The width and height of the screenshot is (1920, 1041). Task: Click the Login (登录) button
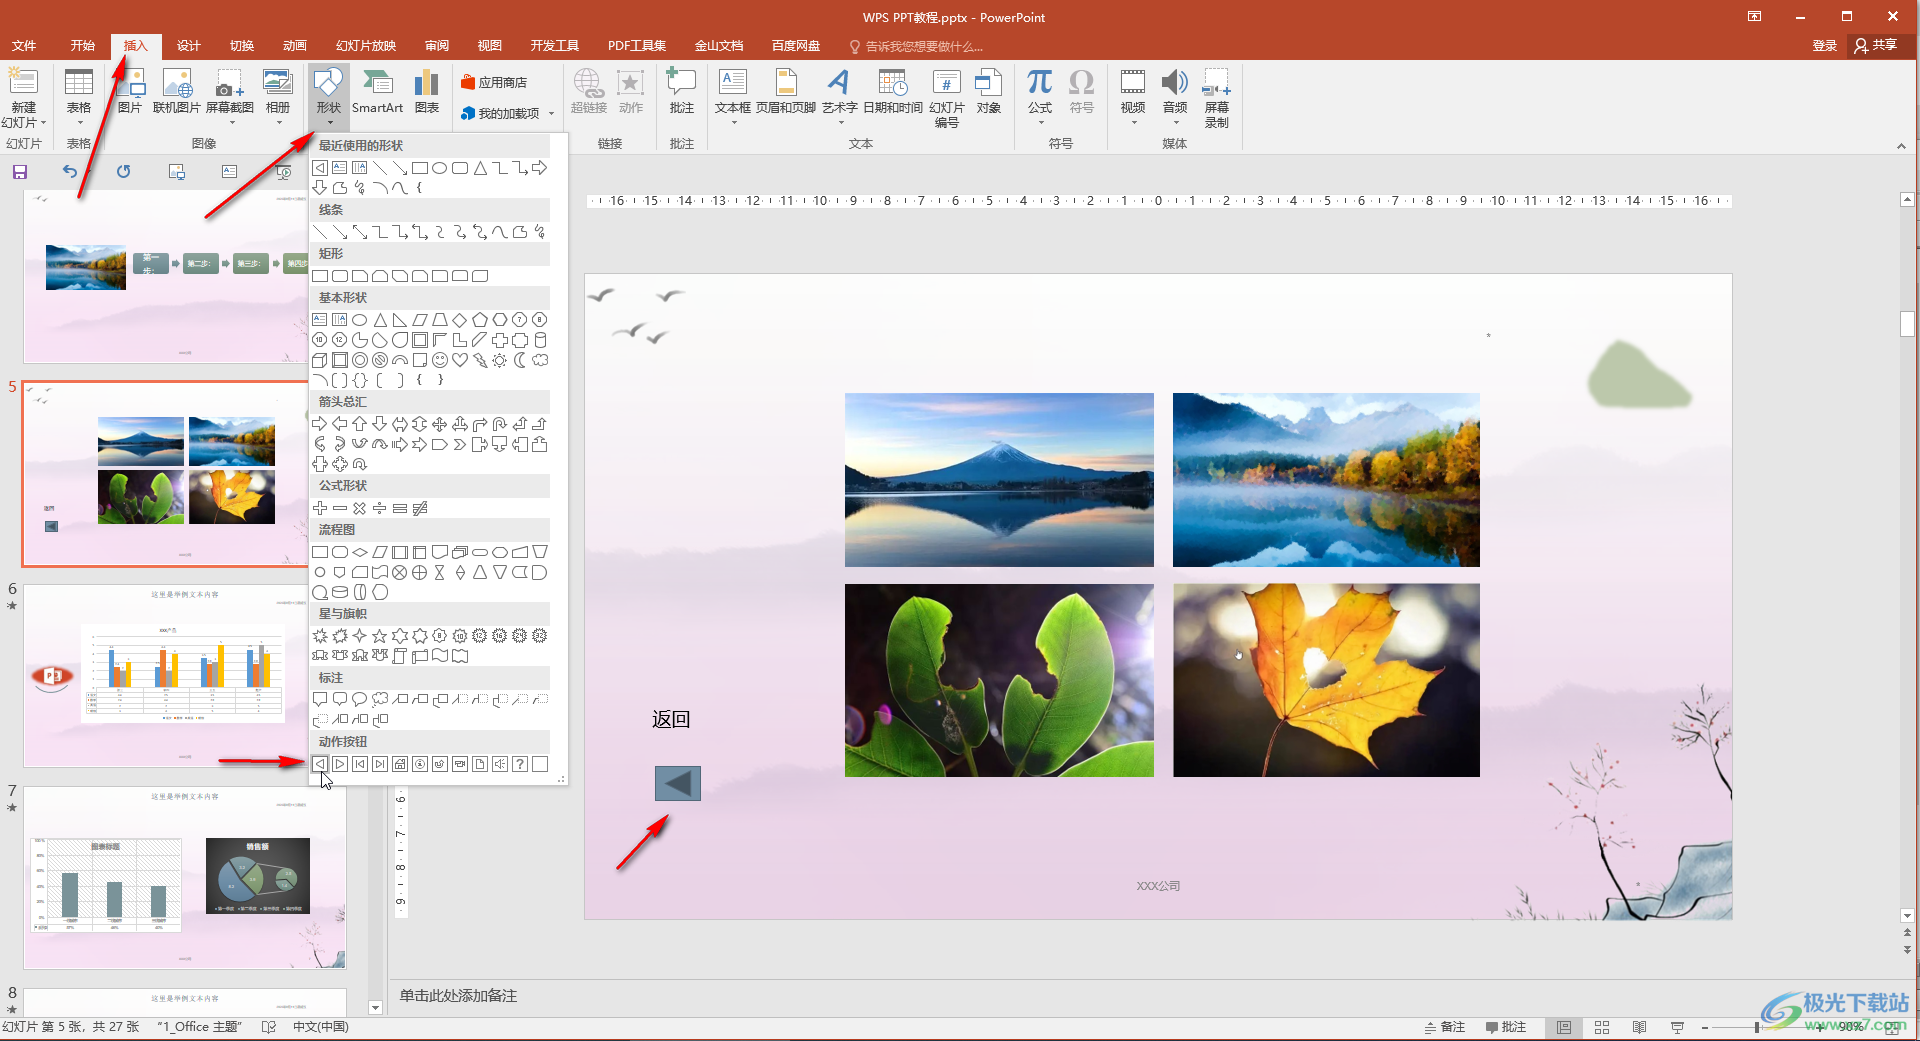pos(1825,46)
